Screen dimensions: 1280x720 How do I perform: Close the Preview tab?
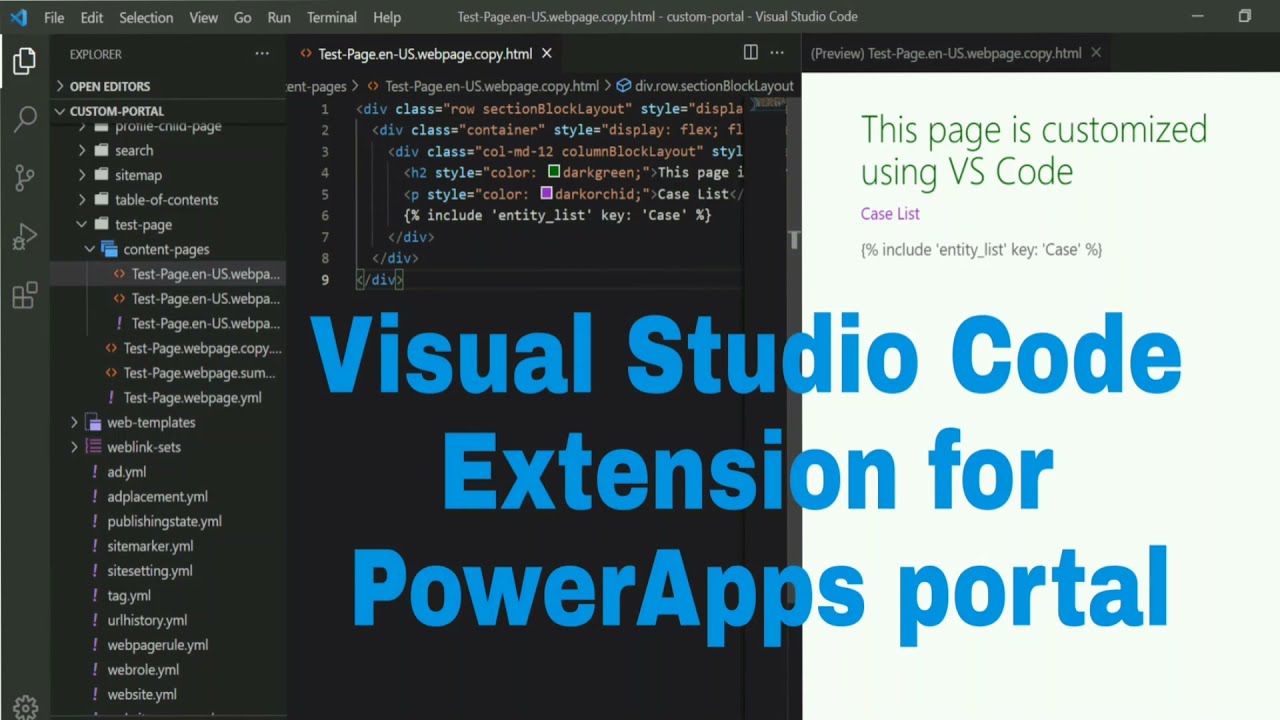point(1096,53)
